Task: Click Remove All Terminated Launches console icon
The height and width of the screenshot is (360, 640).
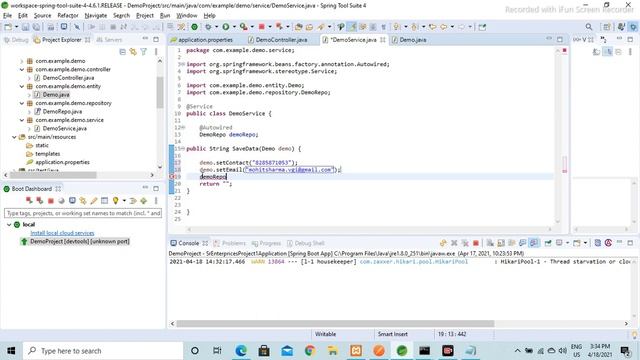Action: 465,243
